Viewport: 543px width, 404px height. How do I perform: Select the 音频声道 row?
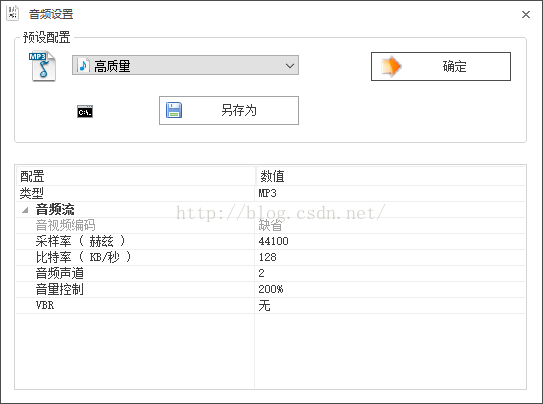tap(270, 273)
